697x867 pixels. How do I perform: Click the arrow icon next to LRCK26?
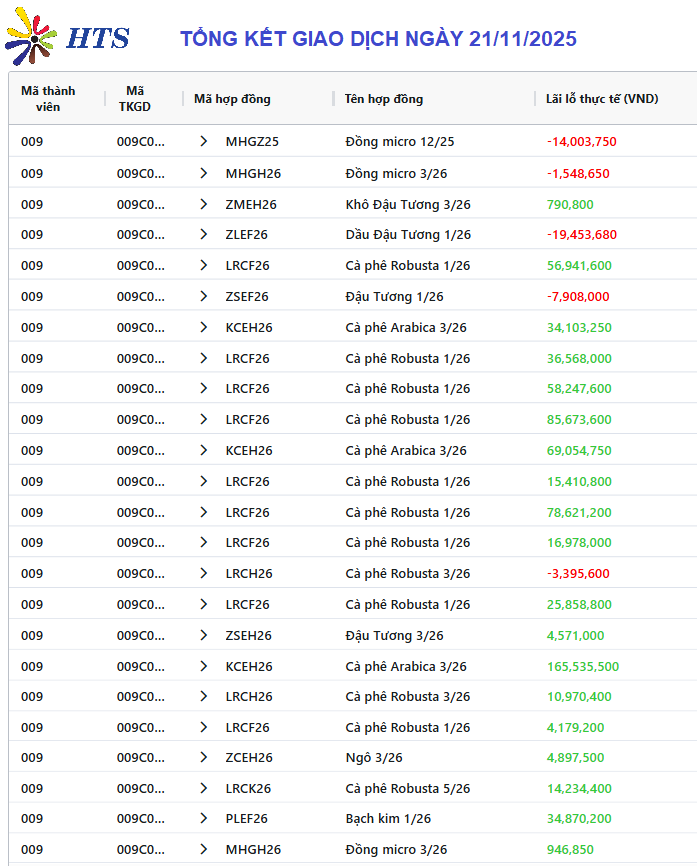pos(204,789)
